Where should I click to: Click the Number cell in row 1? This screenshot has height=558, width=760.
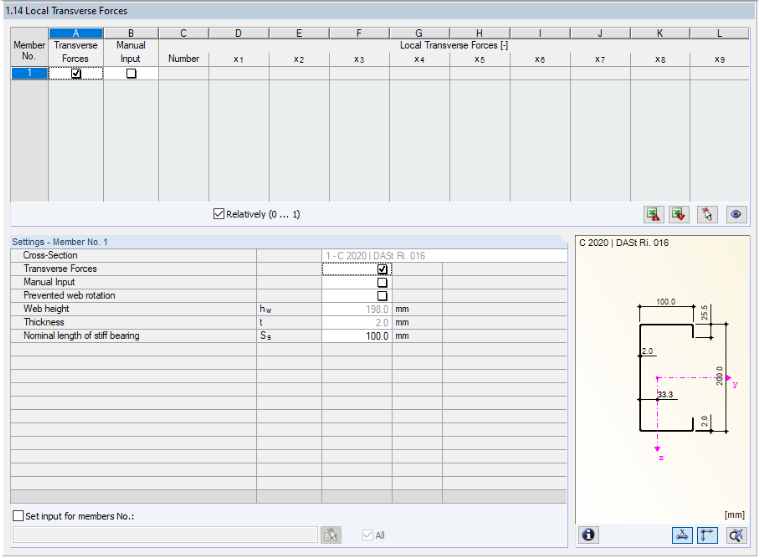pos(184,74)
